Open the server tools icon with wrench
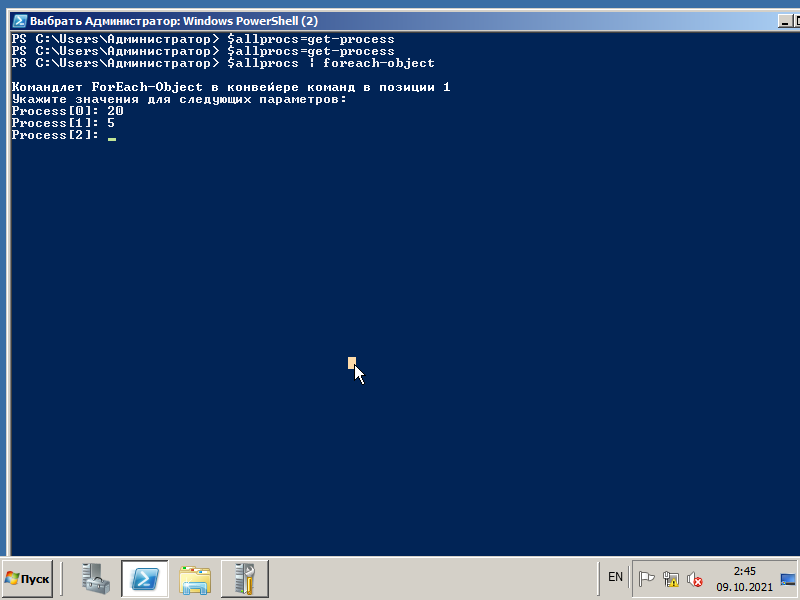The width and height of the screenshot is (800, 600). 245,579
